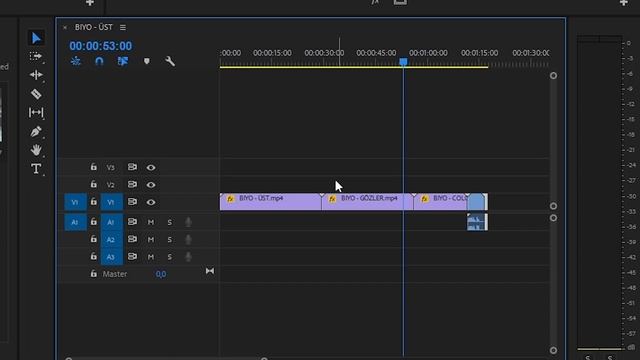
Task: Click time ruler at 00:01:15:00
Action: tap(480, 53)
